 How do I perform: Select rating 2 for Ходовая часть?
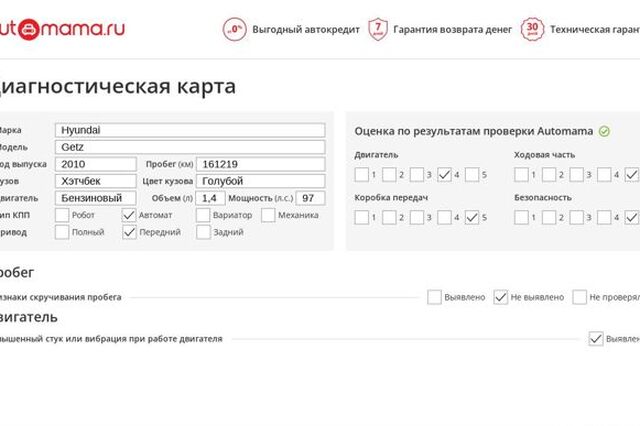[x=549, y=175]
